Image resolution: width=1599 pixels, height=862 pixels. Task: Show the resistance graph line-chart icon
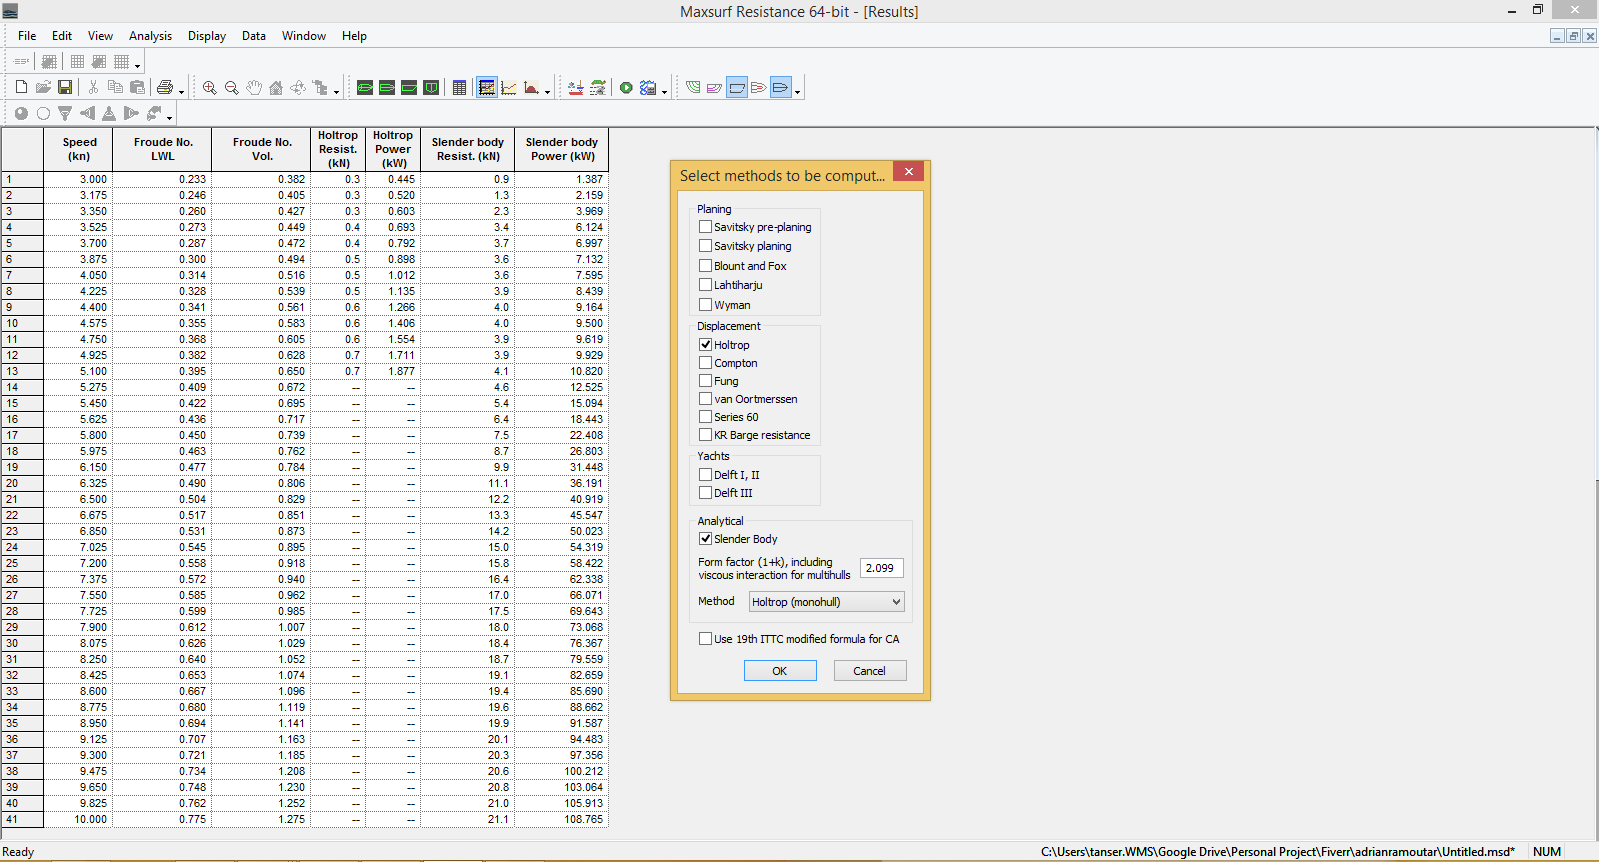(509, 88)
